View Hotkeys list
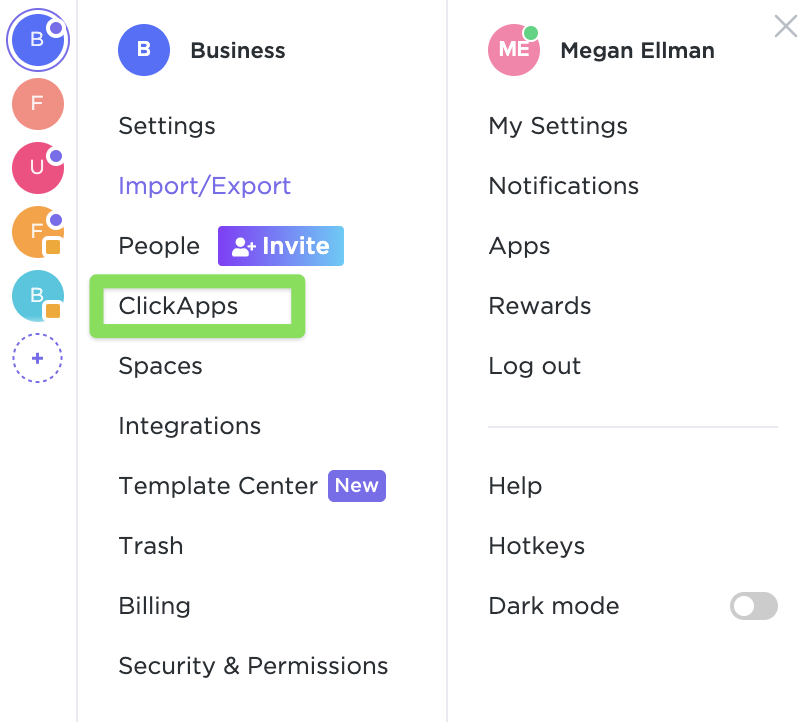The image size is (808, 722). [536, 546]
